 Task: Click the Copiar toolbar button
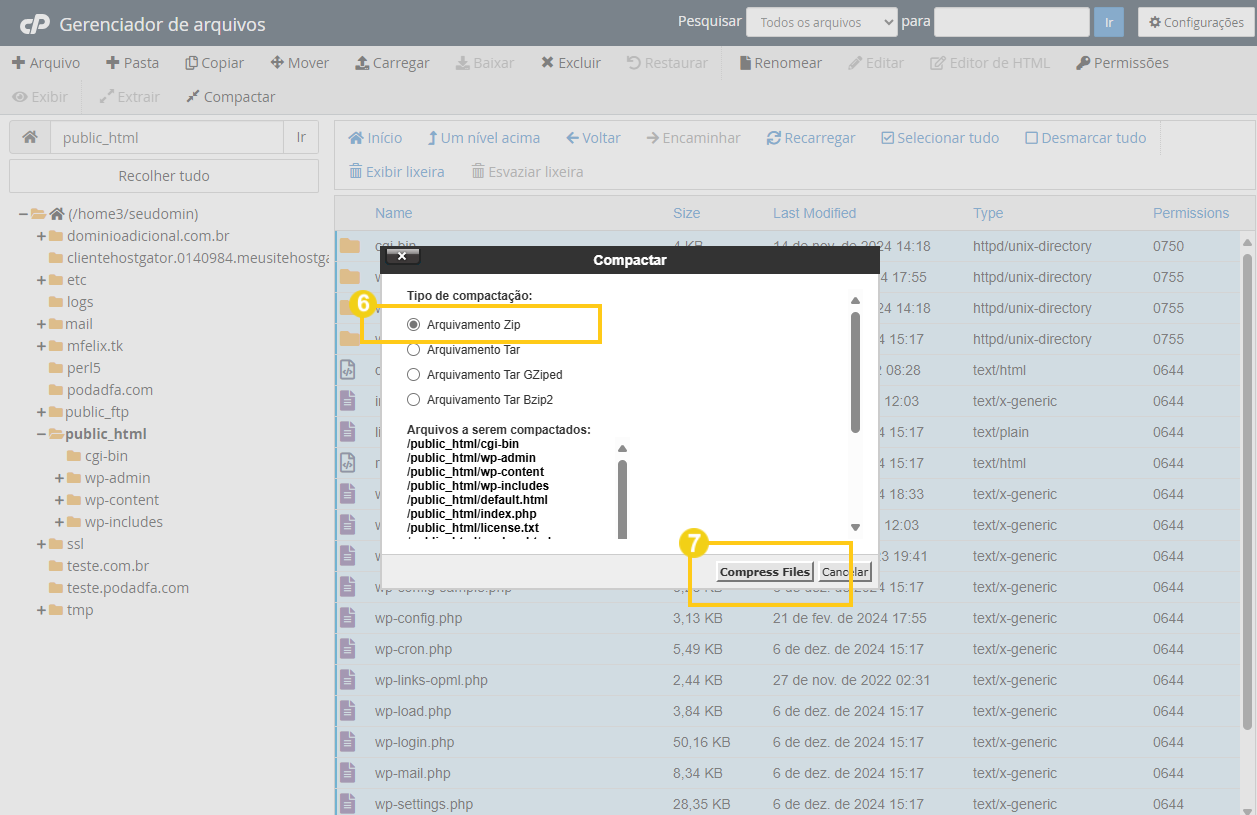214,62
